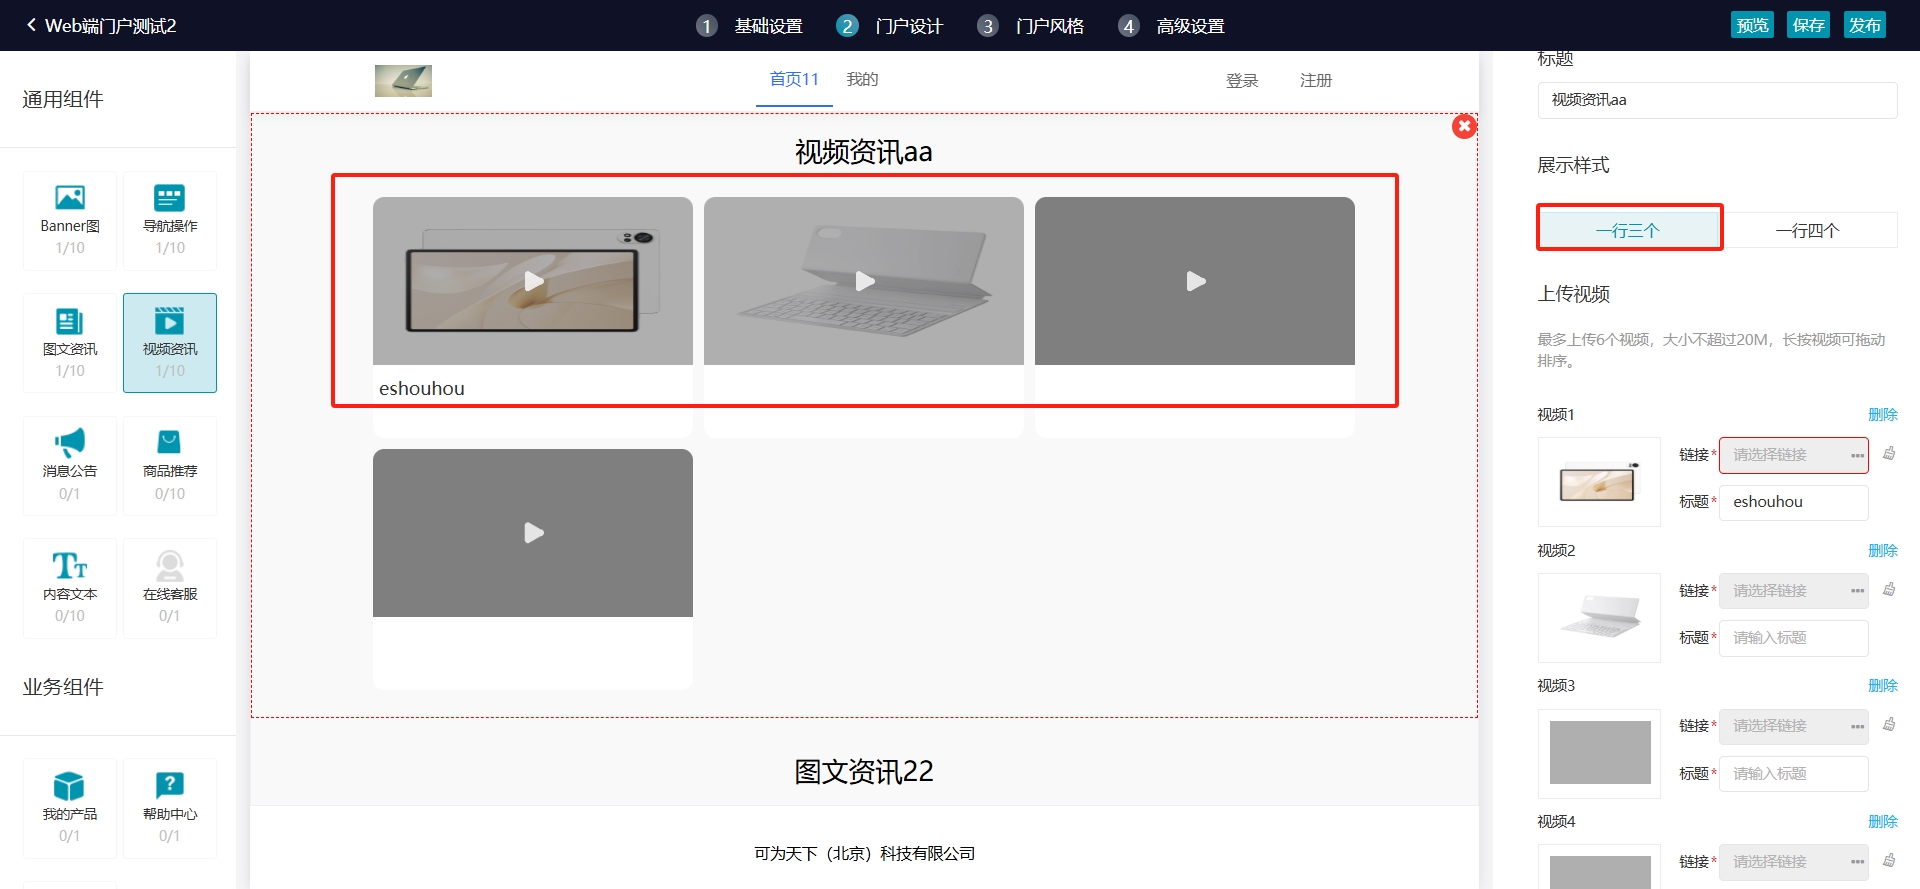The width and height of the screenshot is (1920, 889).
Task: Click the 视频3 gray thumbnail in panel
Action: point(1599,753)
